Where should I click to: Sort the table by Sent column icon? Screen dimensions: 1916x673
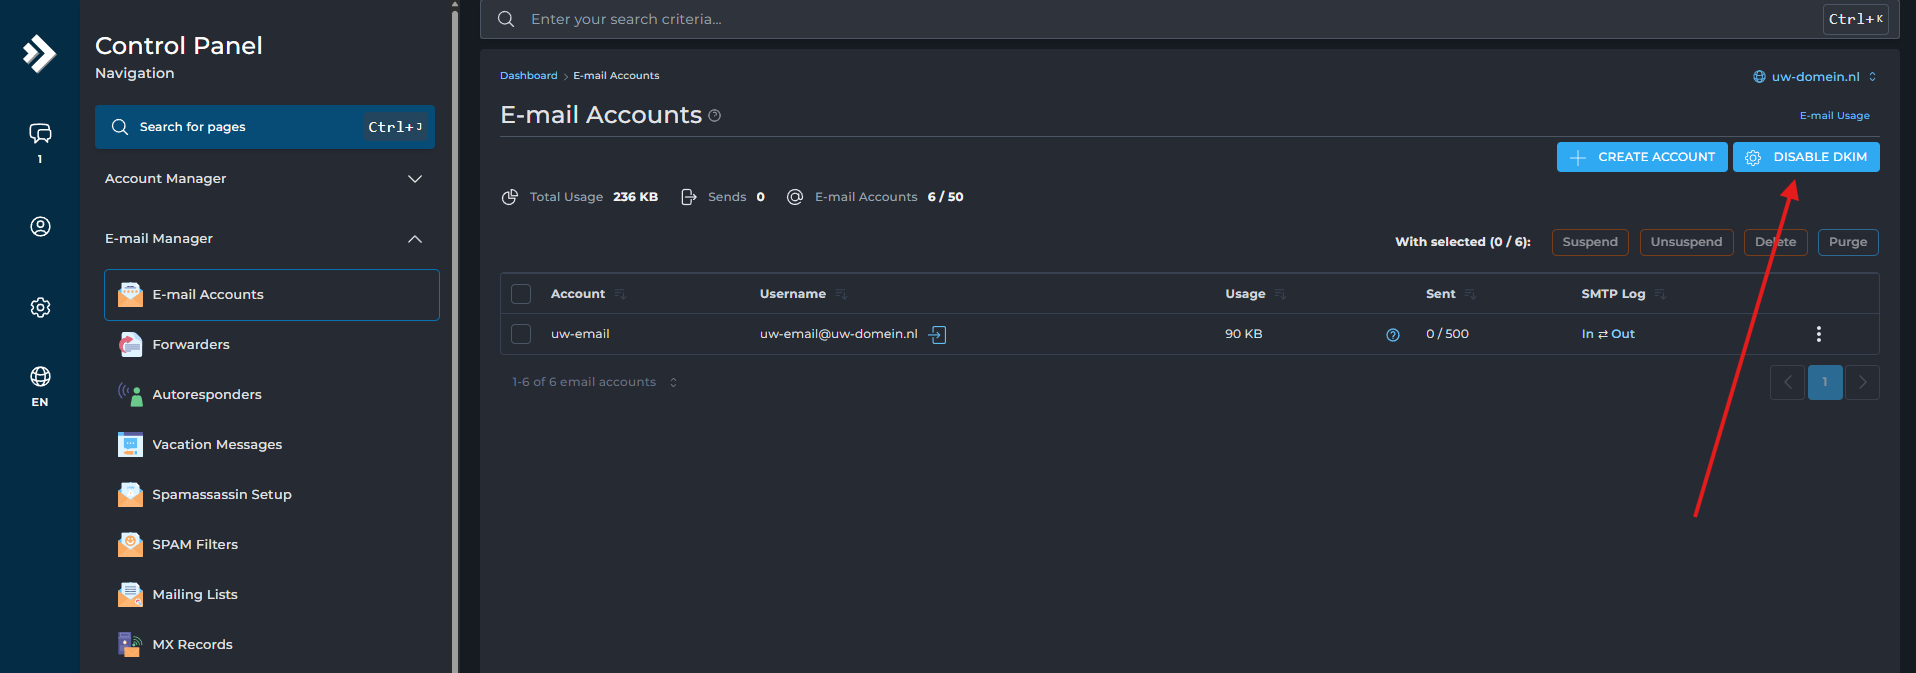[1470, 294]
